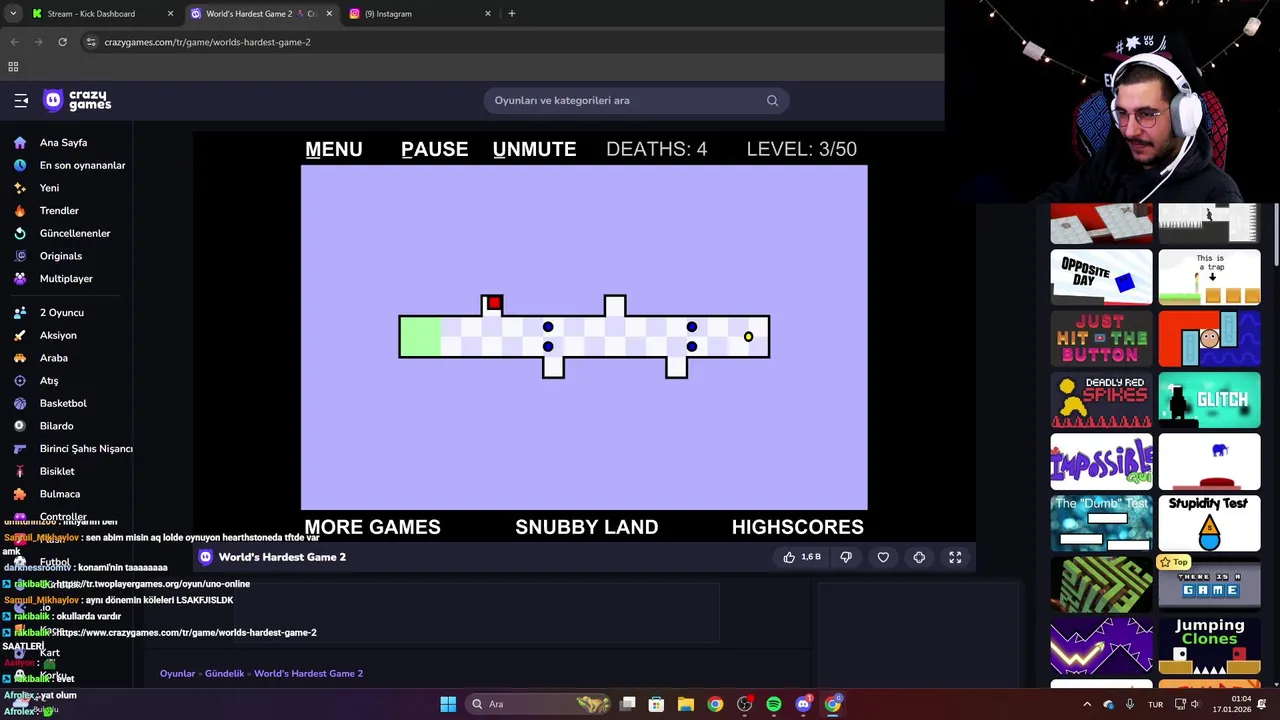This screenshot has width=1280, height=720.
Task: Show hidden system tray icons chevron
Action: (x=1087, y=704)
